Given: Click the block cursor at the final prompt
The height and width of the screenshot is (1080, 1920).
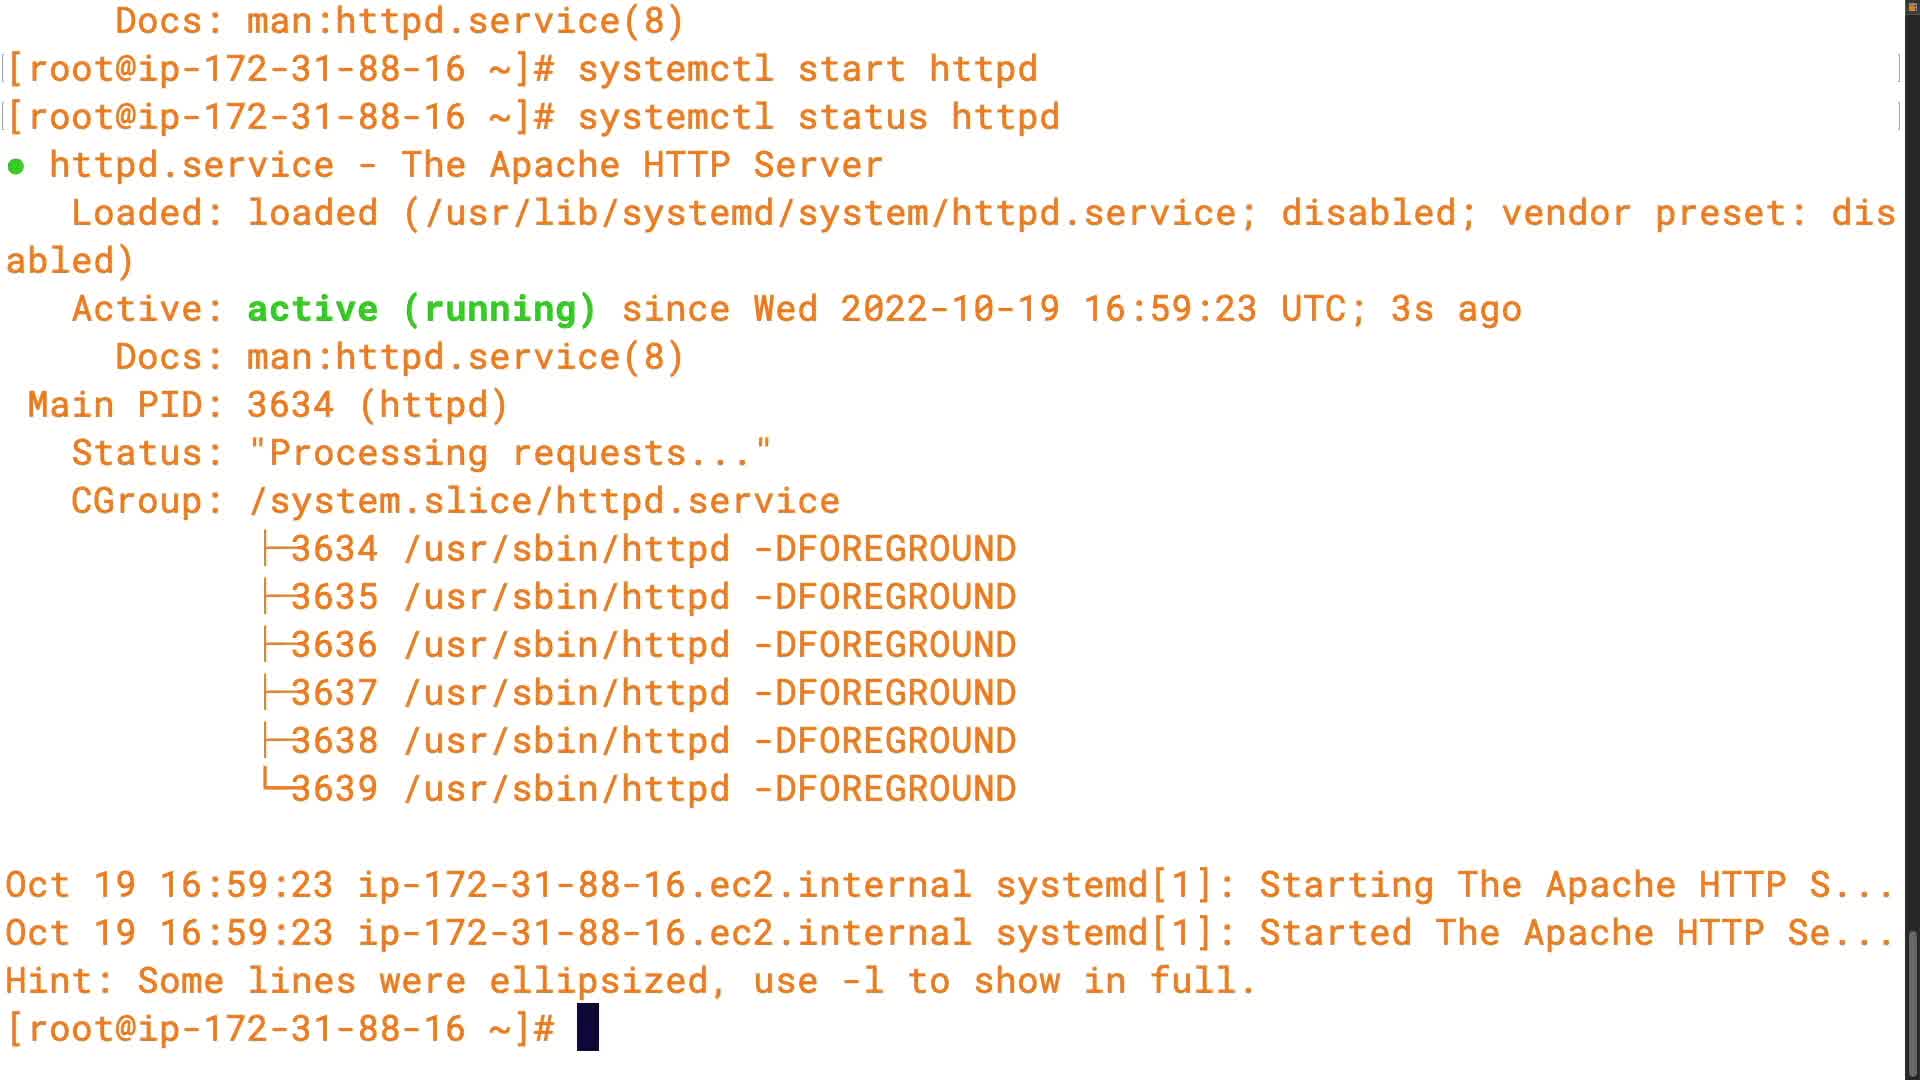Looking at the screenshot, I should tap(588, 1028).
